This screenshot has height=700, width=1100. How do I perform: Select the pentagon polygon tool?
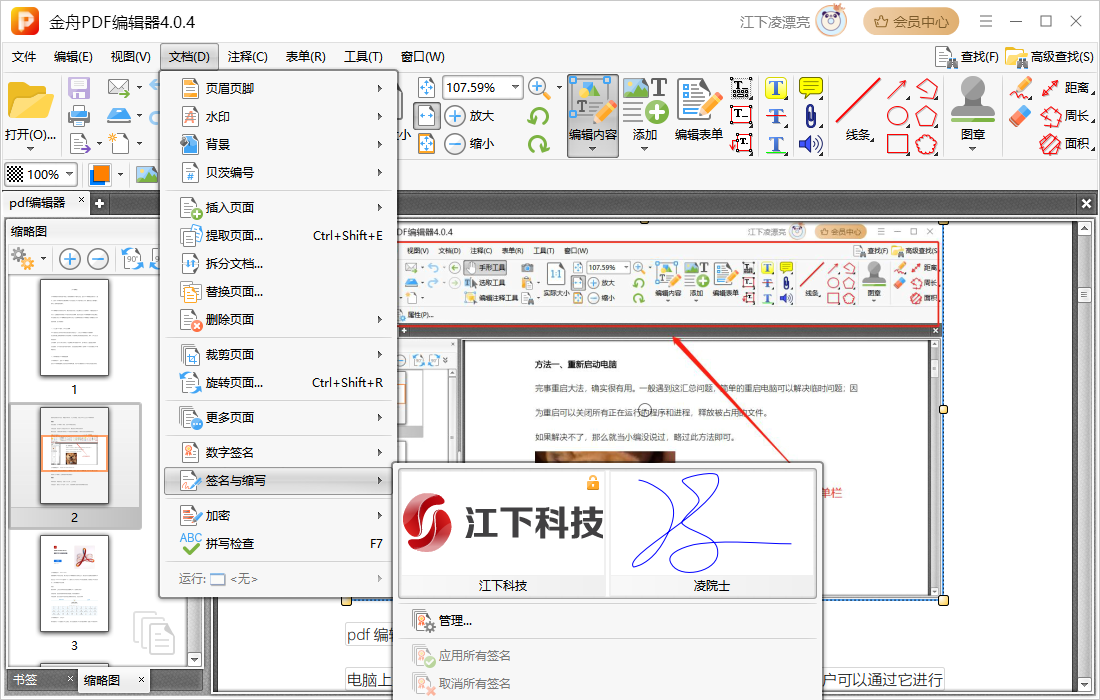tap(926, 116)
